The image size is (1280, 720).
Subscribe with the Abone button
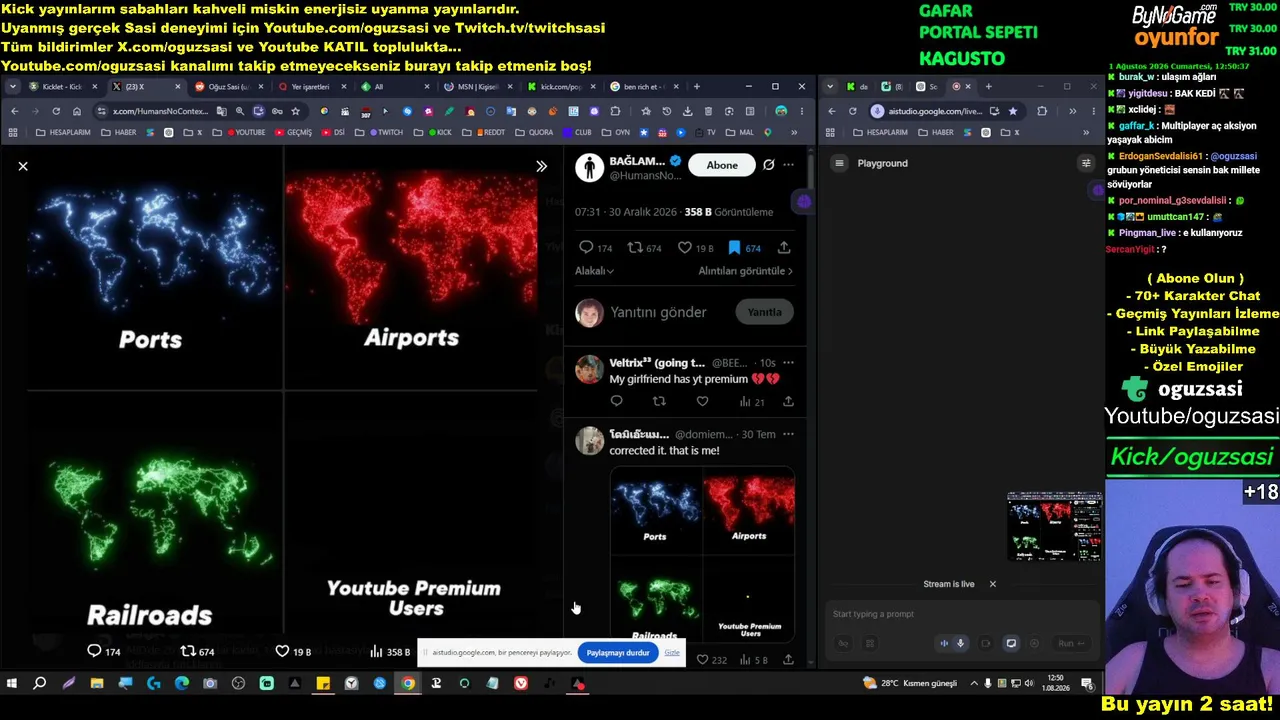click(x=722, y=165)
